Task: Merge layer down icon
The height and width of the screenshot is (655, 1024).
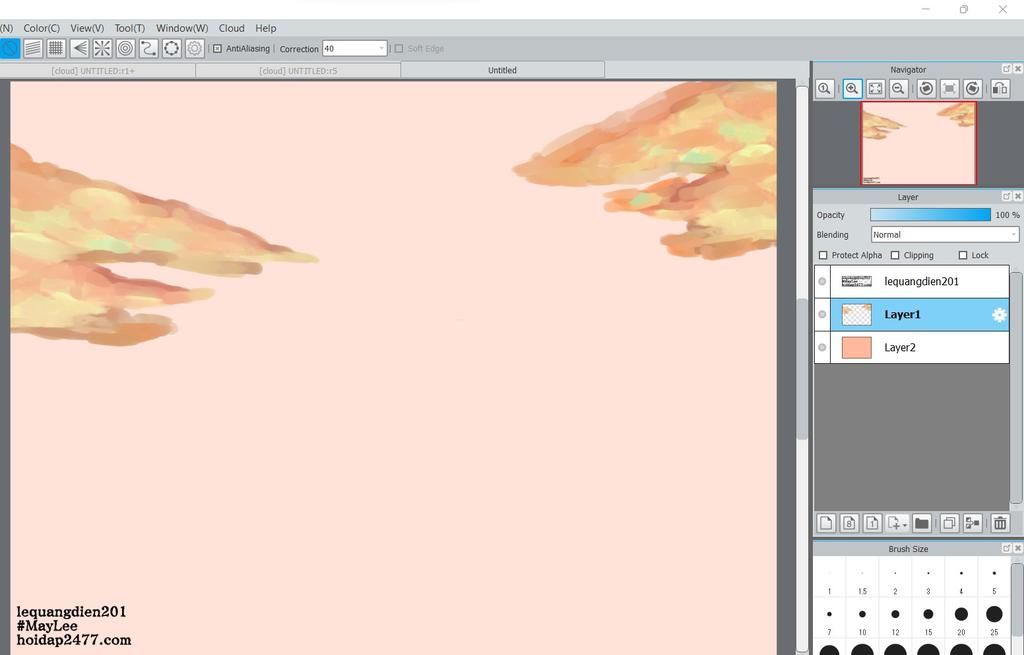Action: click(x=972, y=523)
